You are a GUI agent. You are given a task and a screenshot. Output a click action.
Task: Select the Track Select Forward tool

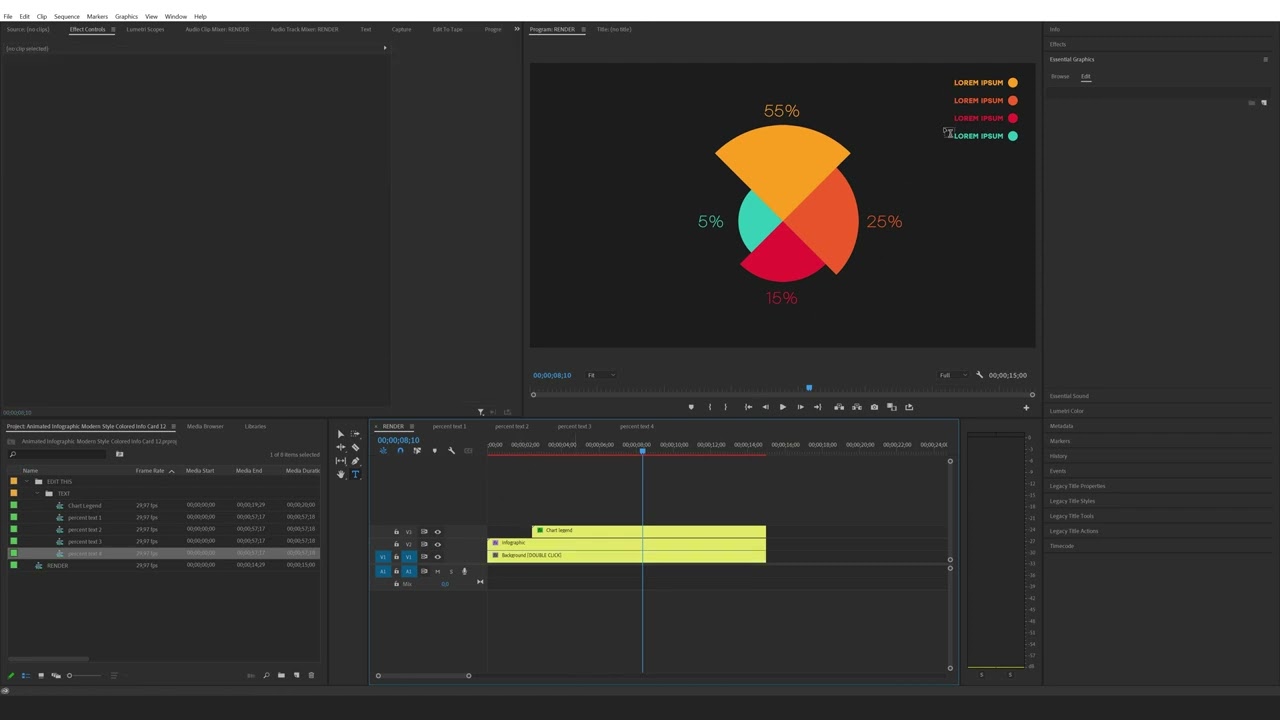355,434
